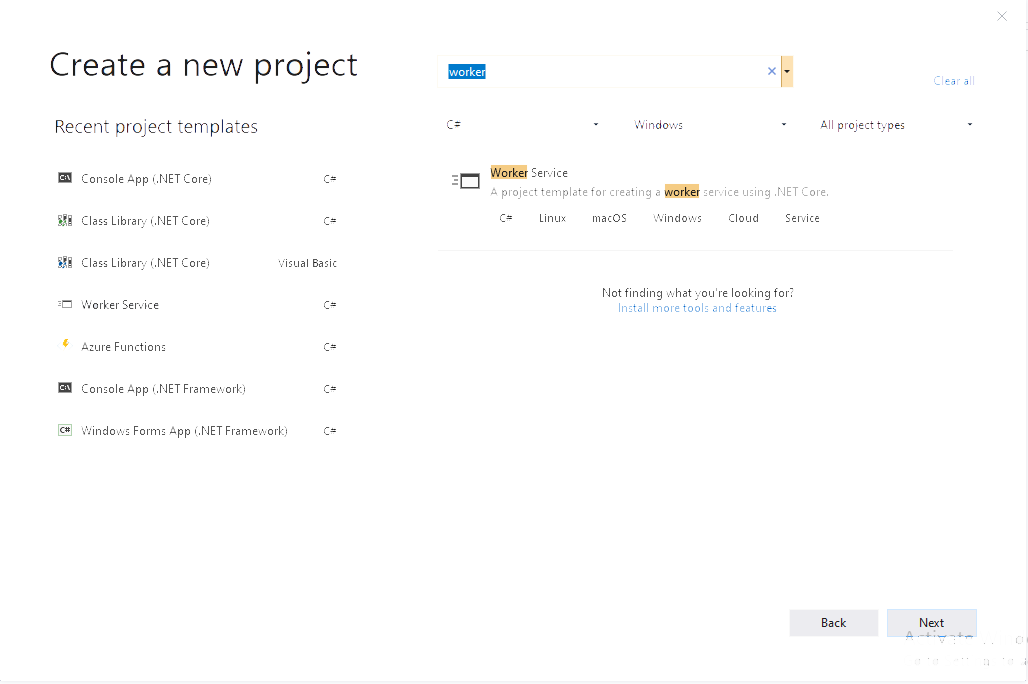Click the Next button
1028x684 pixels.
(931, 622)
